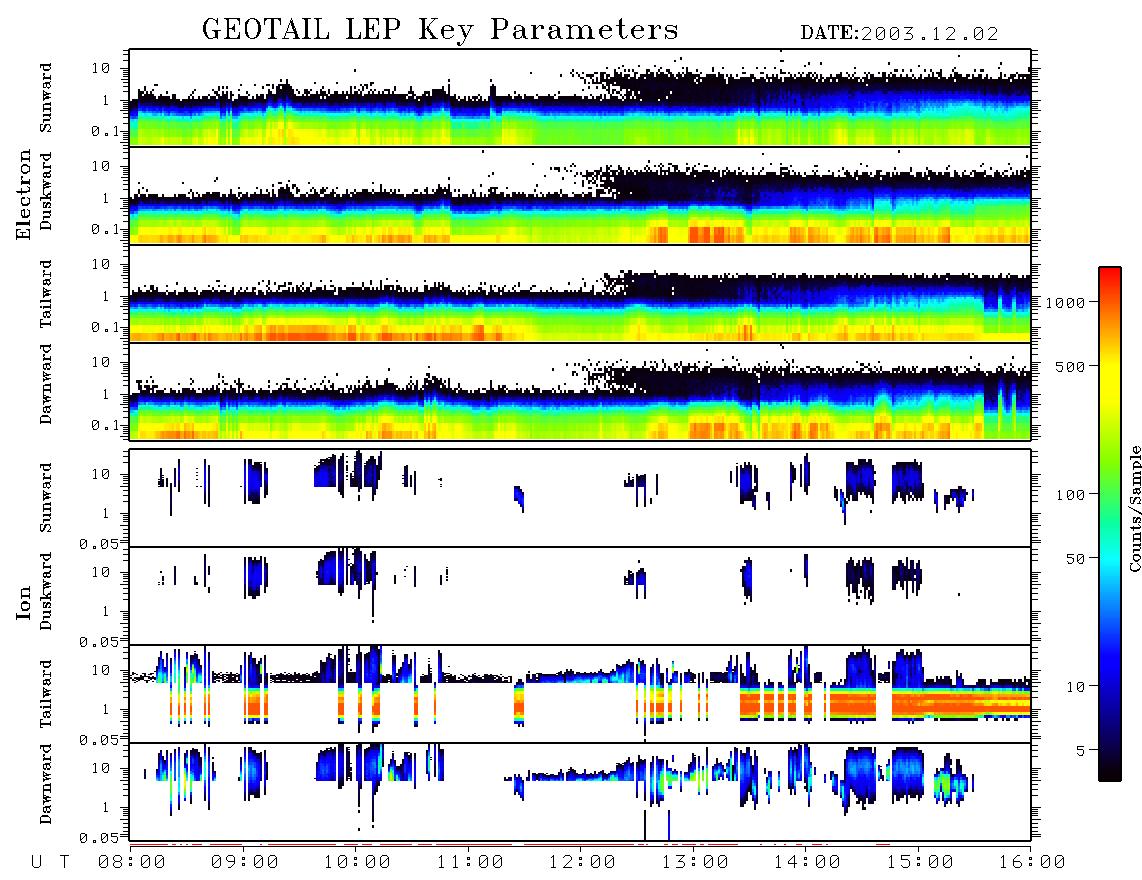Click the Ion Sunward spectrogram panel
This screenshot has height=880, width=1142.
coord(580,498)
